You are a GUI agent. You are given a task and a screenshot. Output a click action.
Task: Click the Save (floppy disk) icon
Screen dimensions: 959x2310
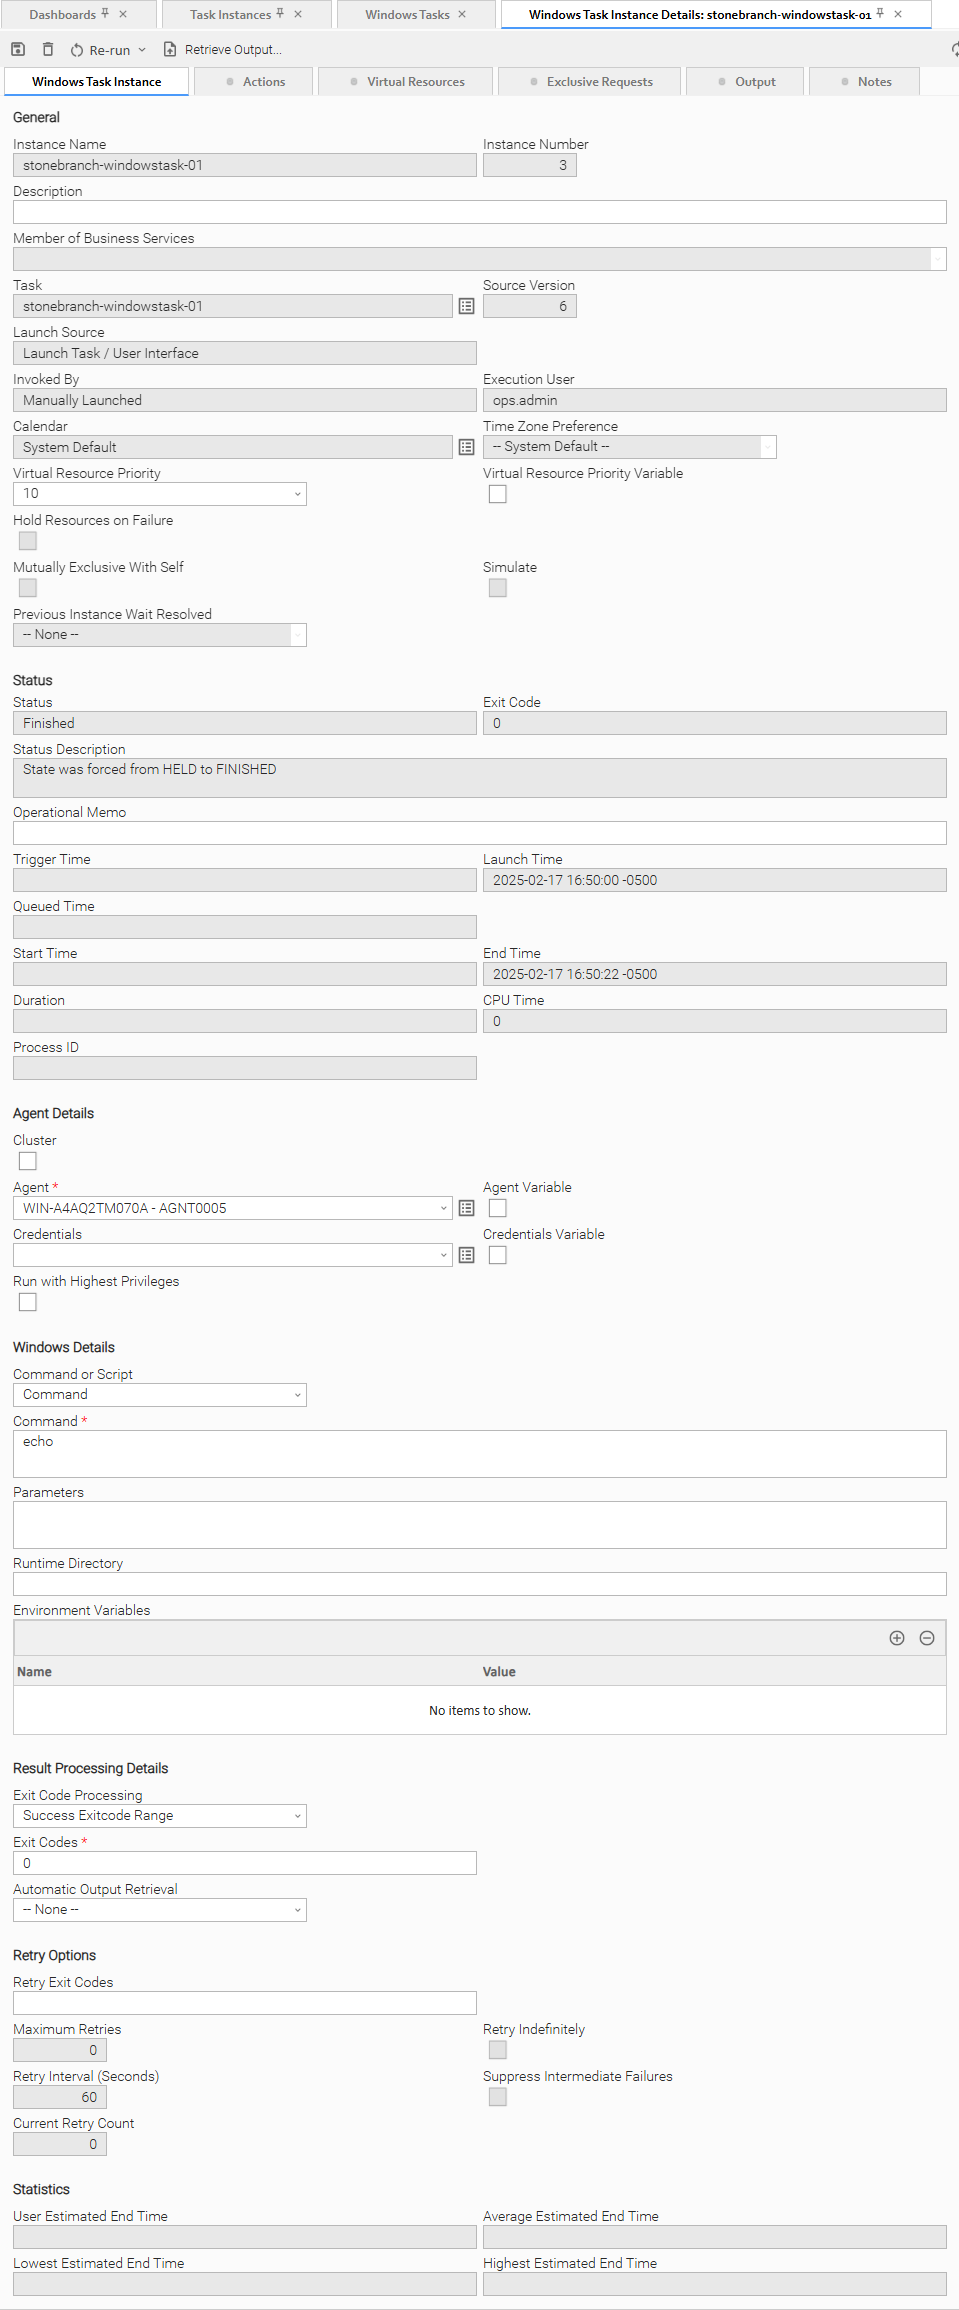[x=18, y=49]
